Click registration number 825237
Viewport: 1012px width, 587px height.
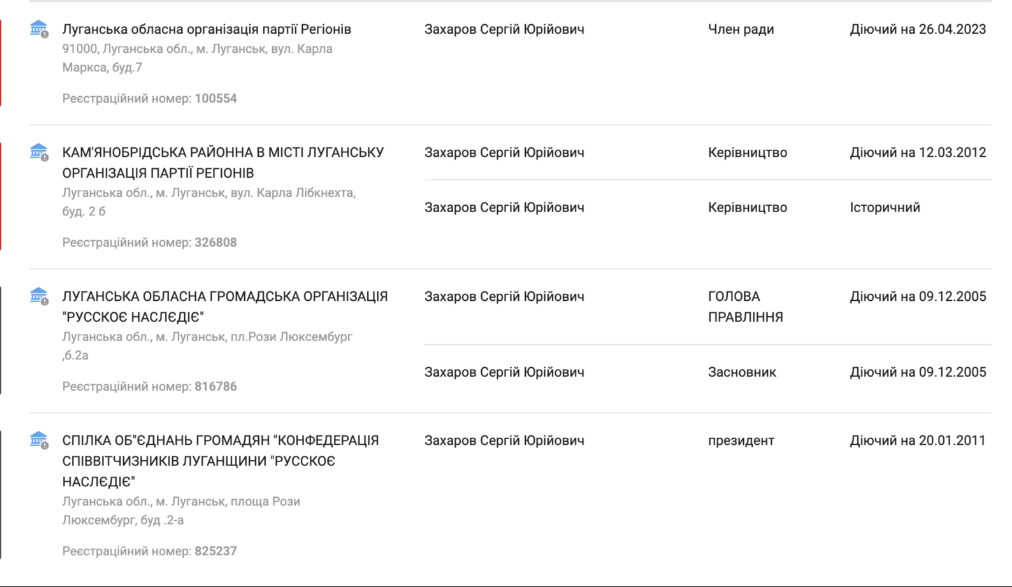tap(216, 551)
